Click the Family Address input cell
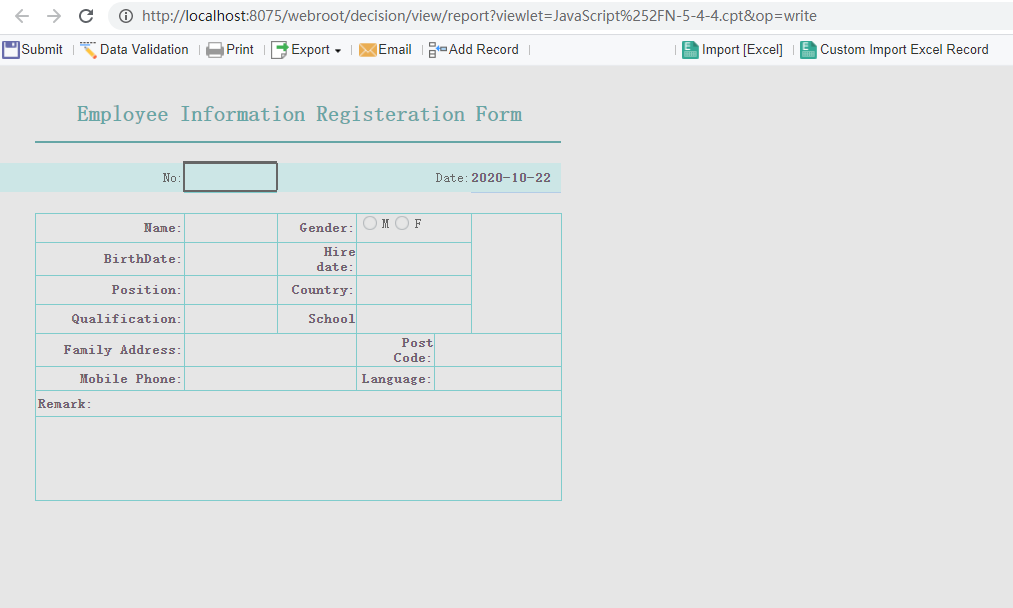 [x=271, y=350]
